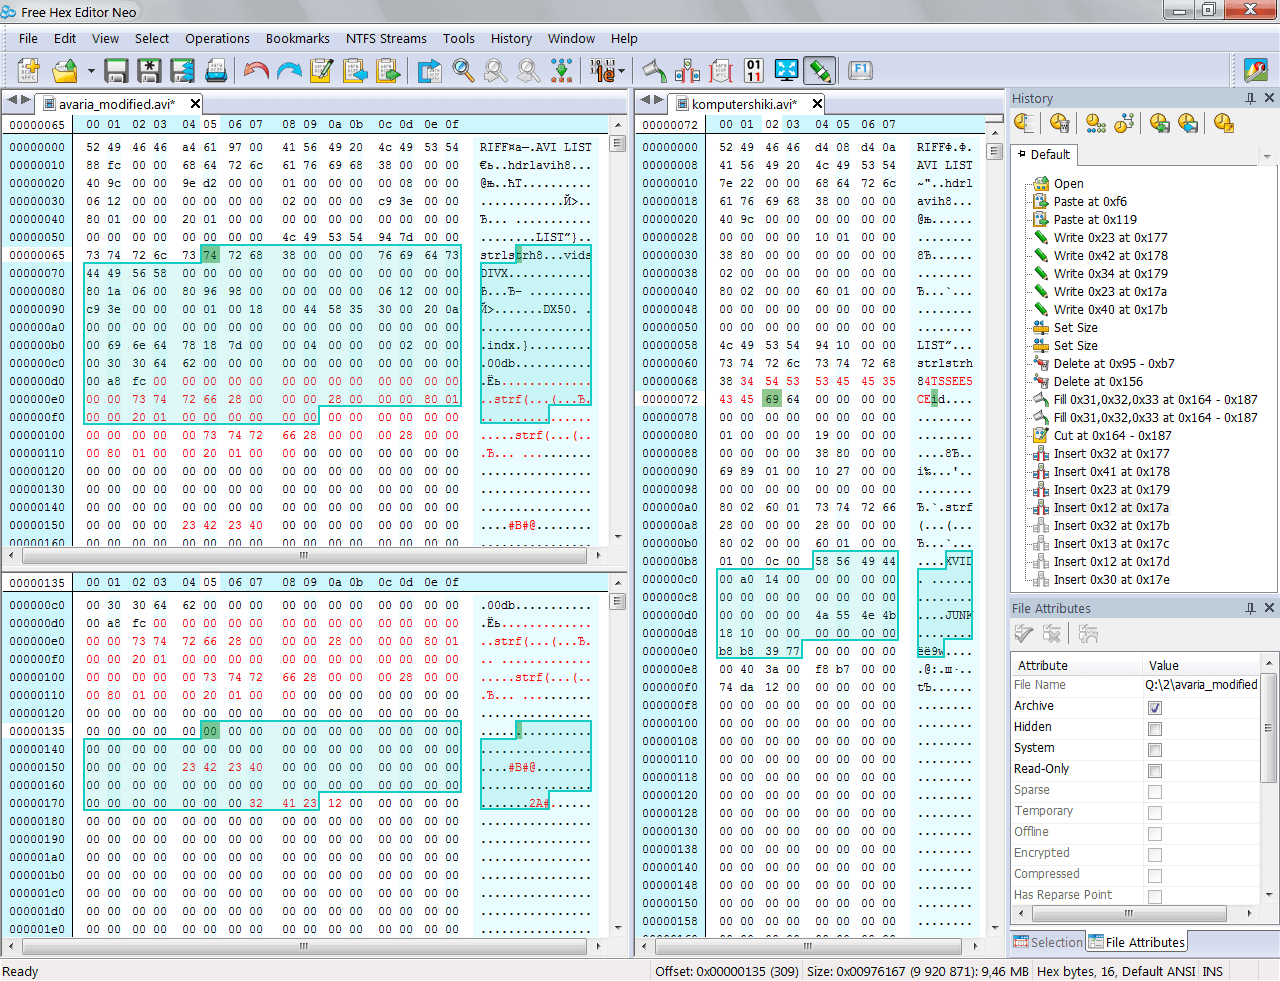Open Find with the magnifier icon
The height and width of the screenshot is (981, 1280).
point(463,71)
